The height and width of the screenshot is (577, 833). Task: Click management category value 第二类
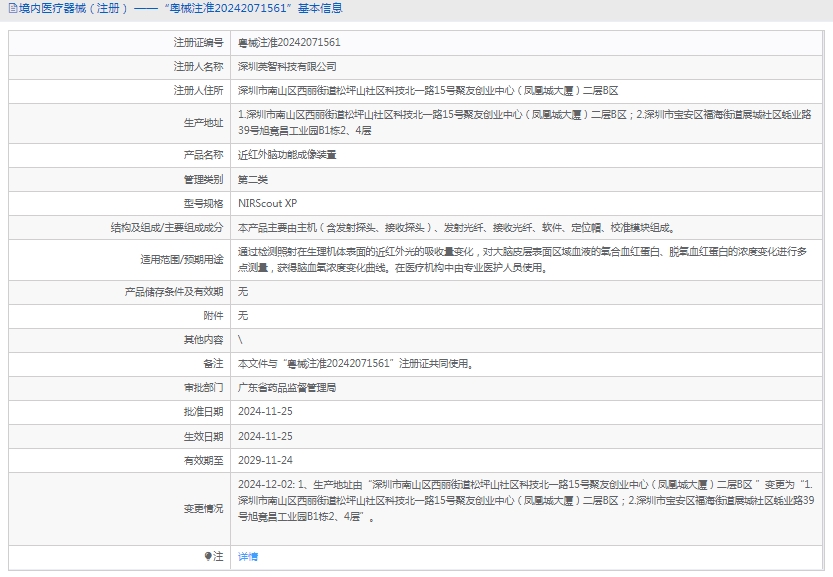253,179
